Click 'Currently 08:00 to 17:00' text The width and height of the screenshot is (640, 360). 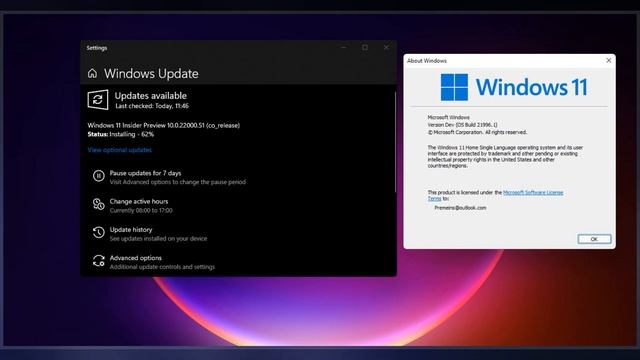pyautogui.click(x=141, y=211)
